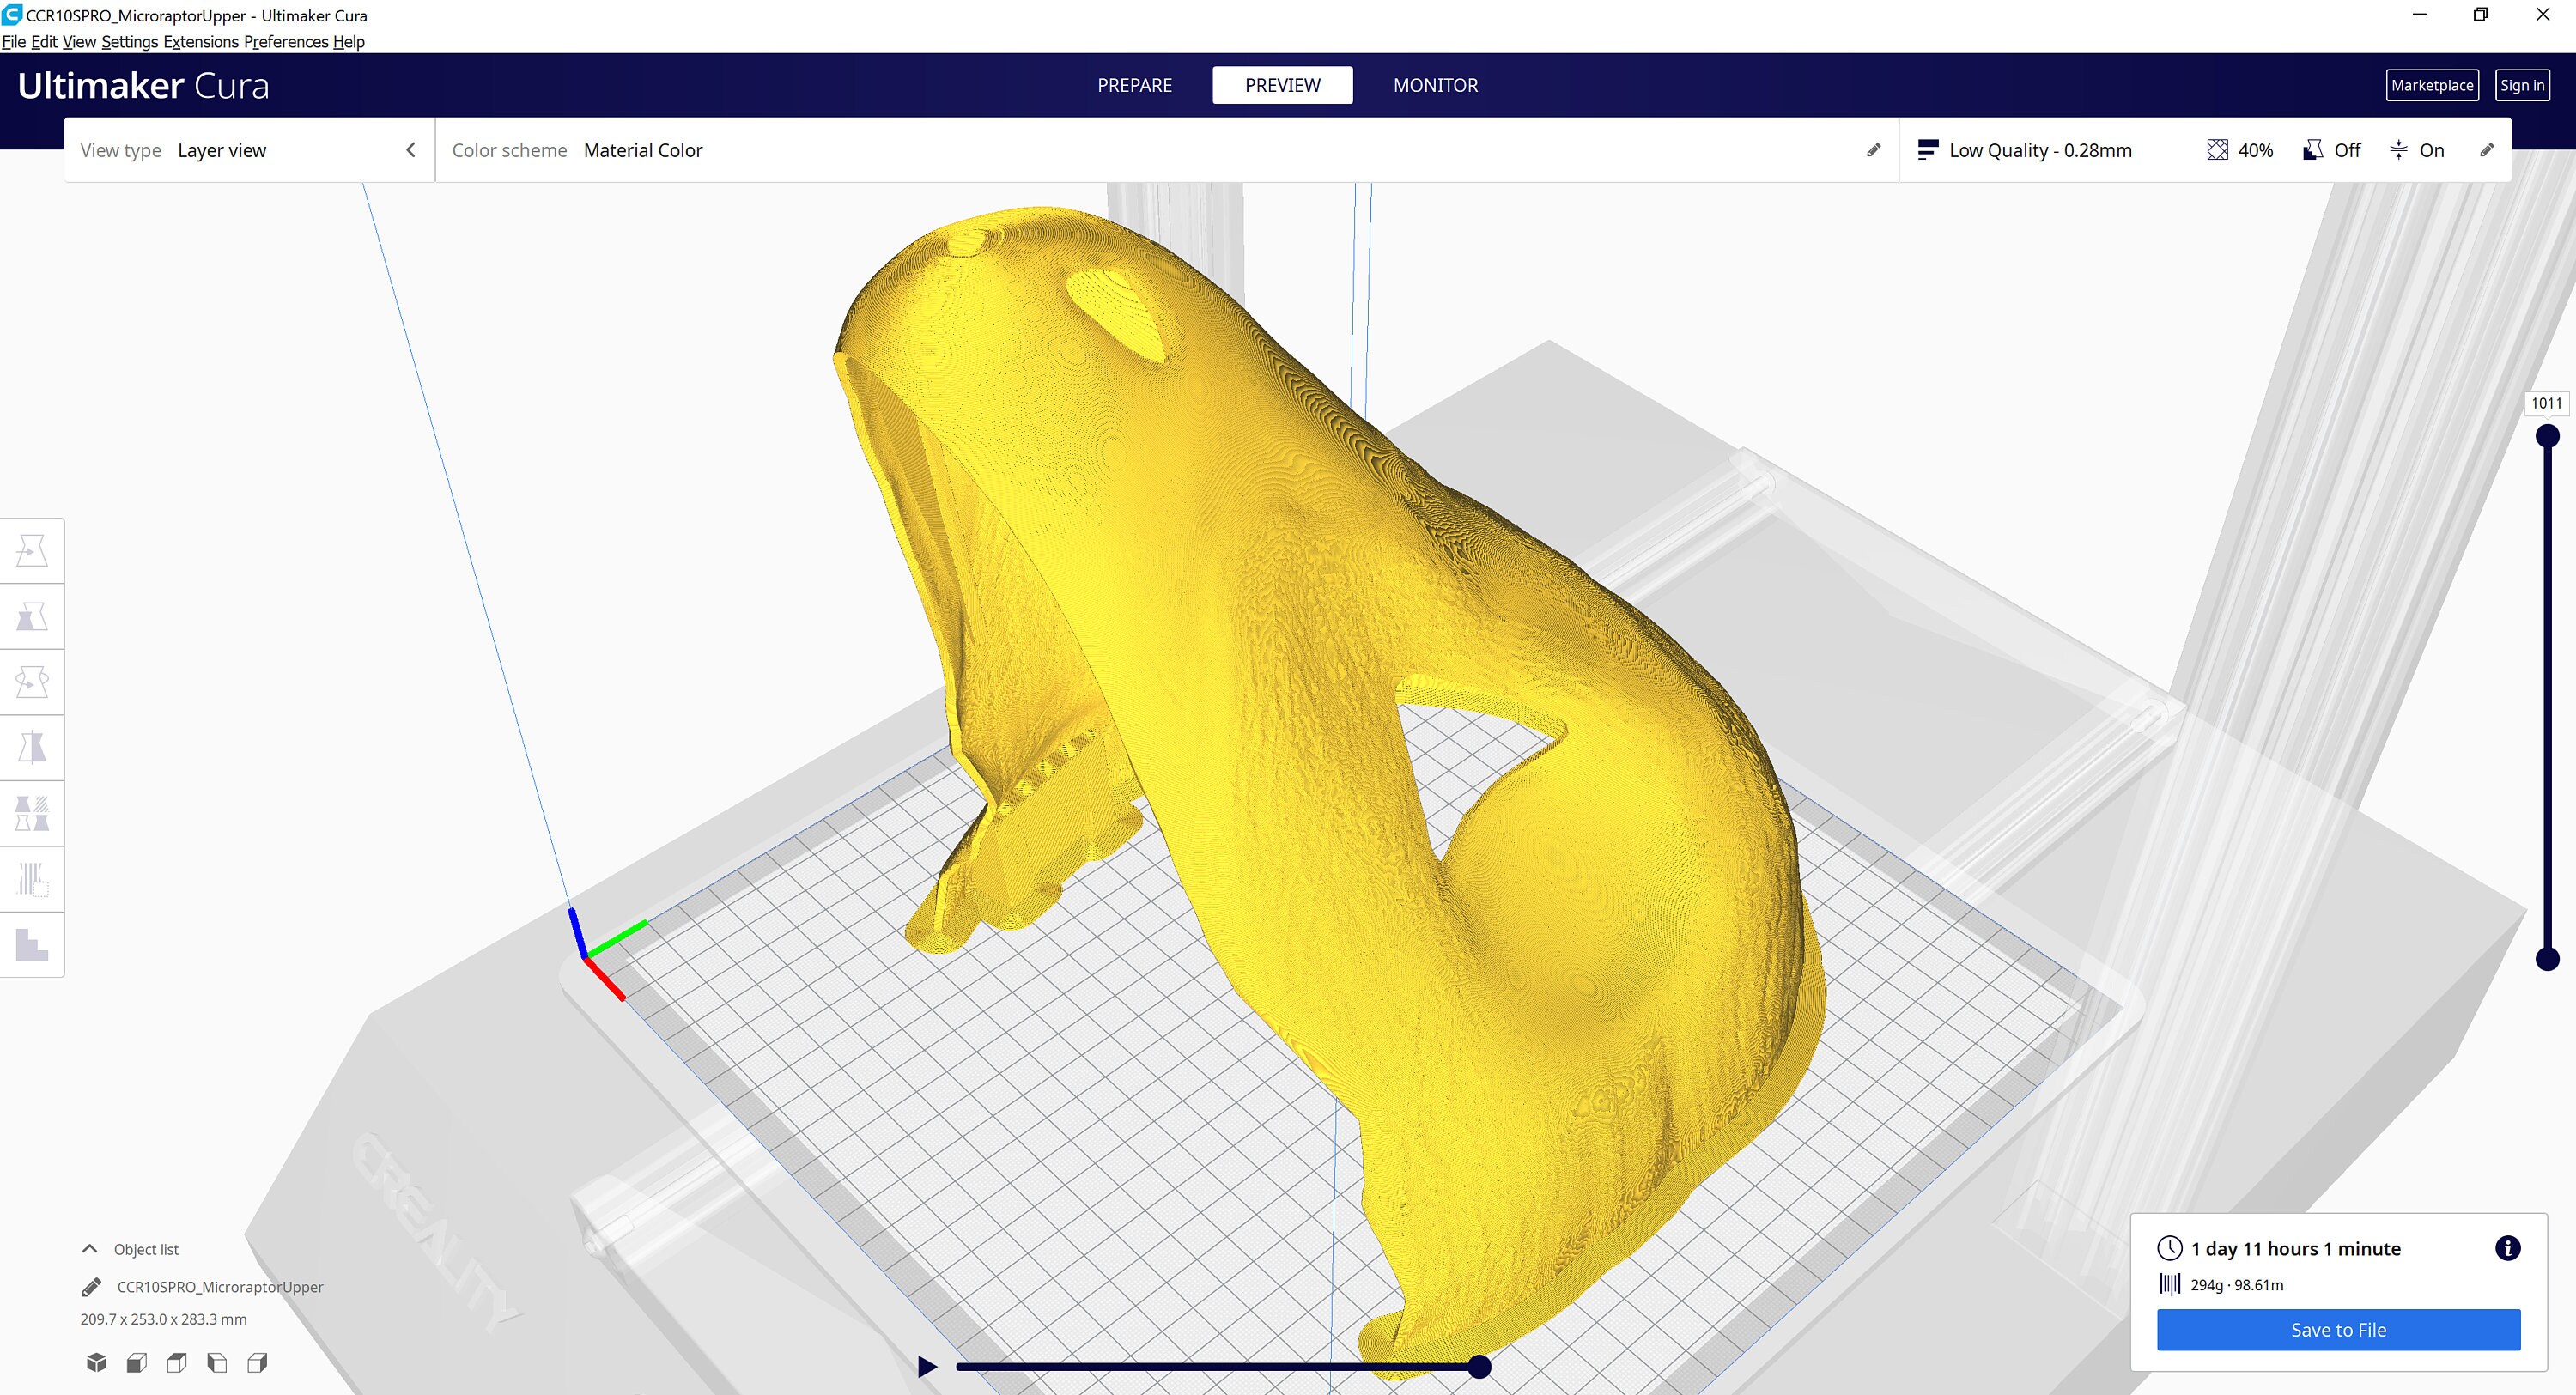The height and width of the screenshot is (1395, 2576).
Task: Collapse the Object list chevron
Action: click(89, 1249)
